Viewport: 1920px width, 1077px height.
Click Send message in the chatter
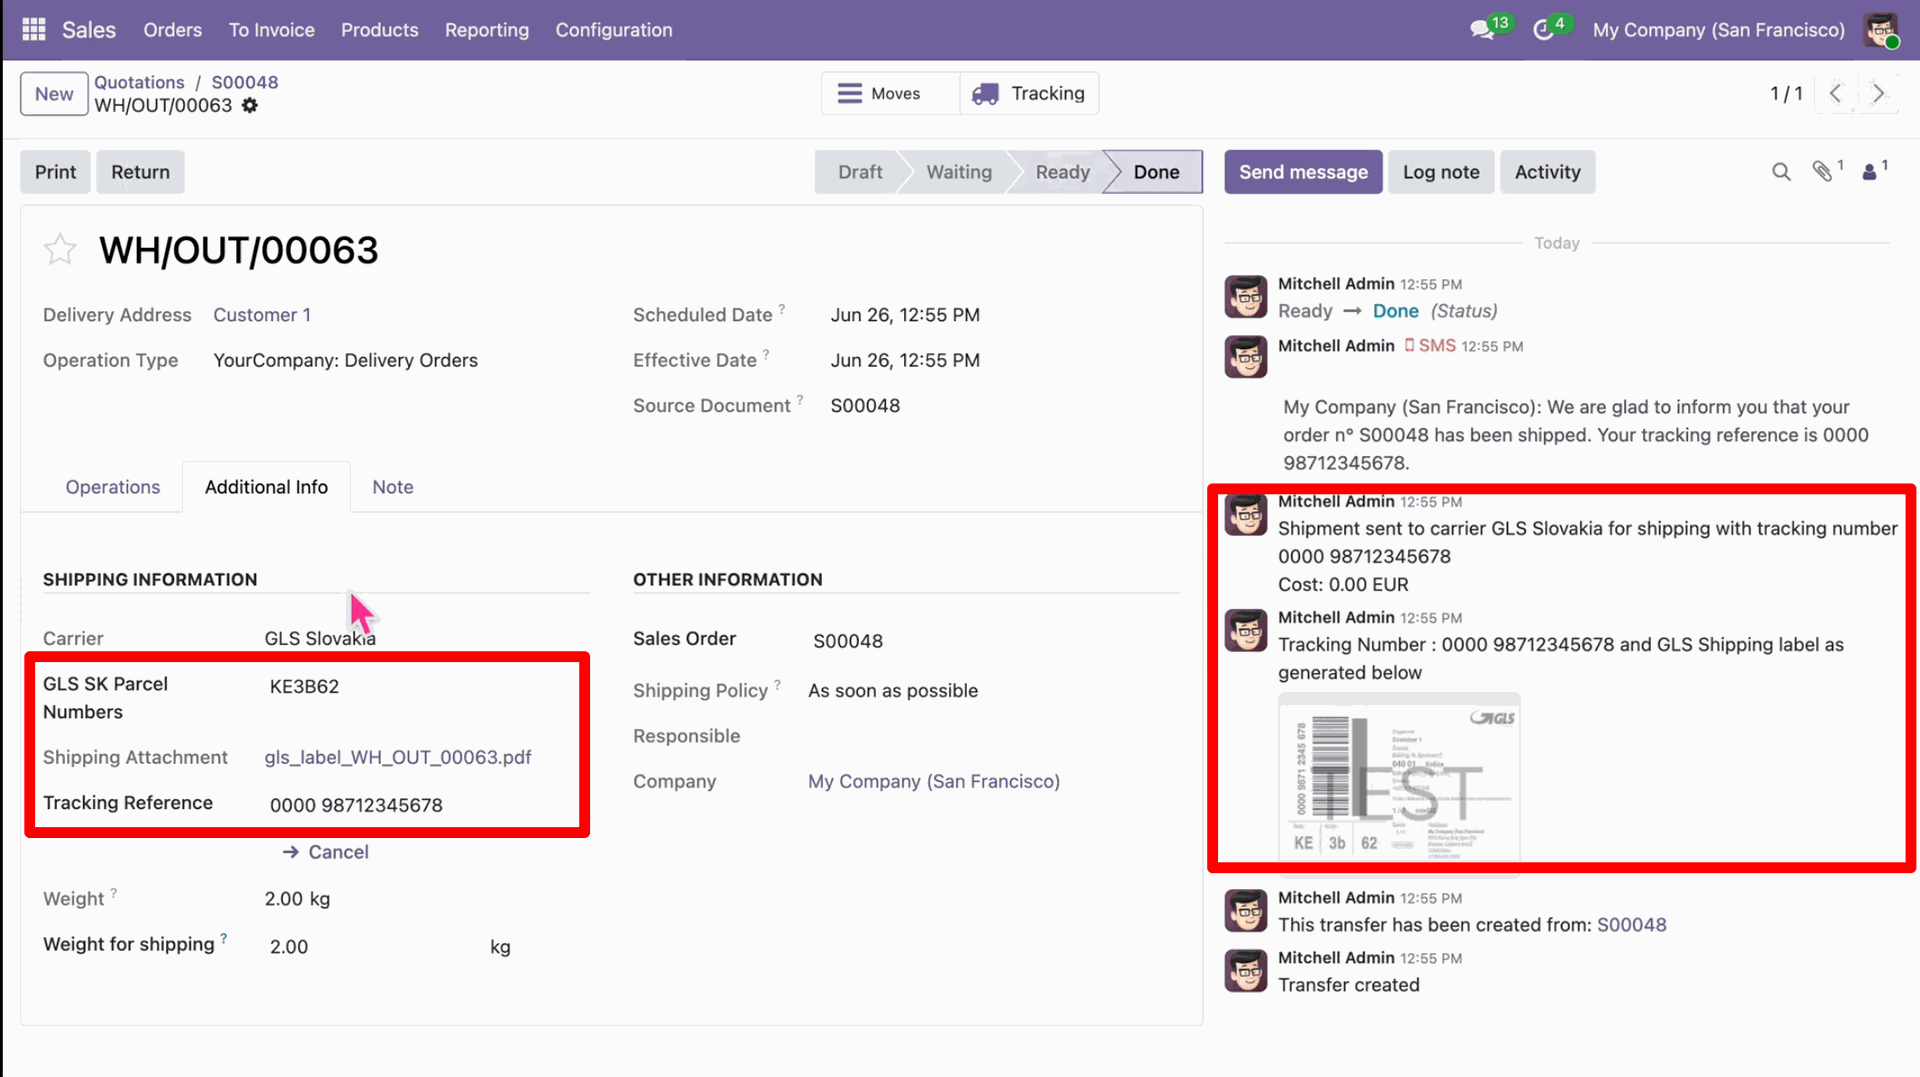(x=1303, y=172)
